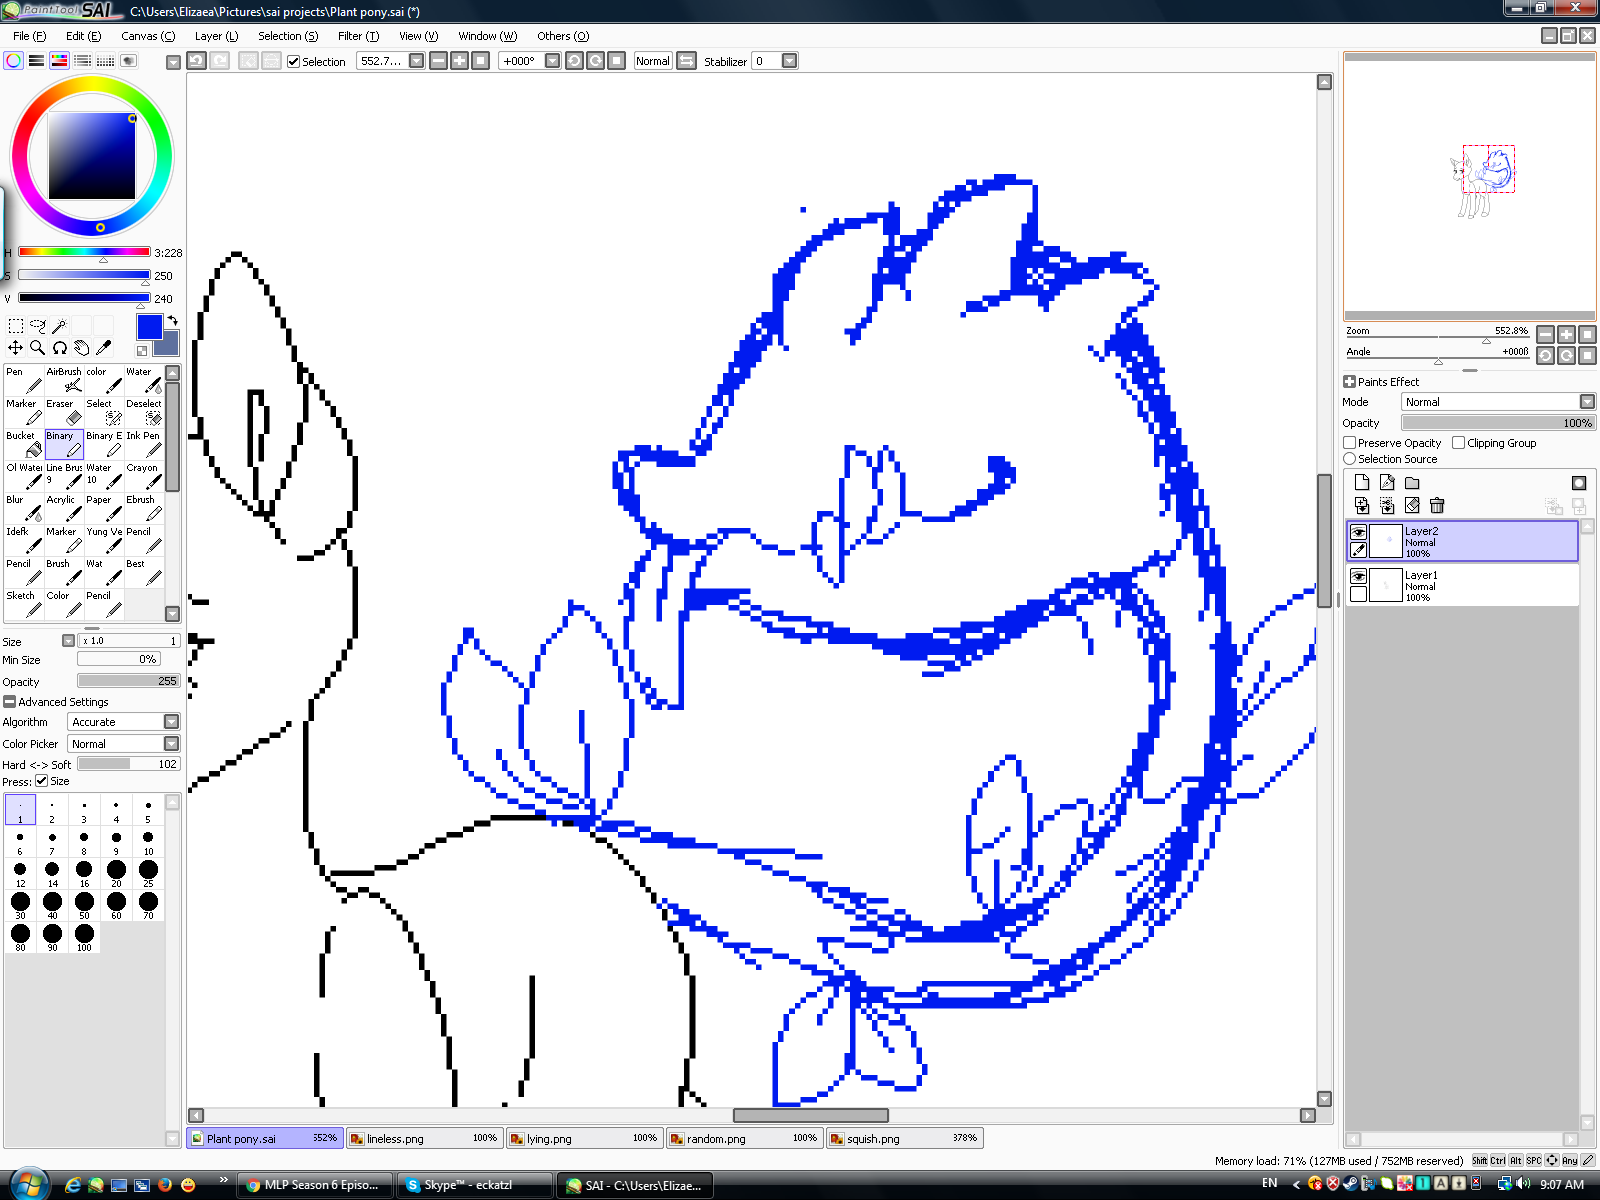
Task: Open the File menu
Action: pyautogui.click(x=29, y=36)
